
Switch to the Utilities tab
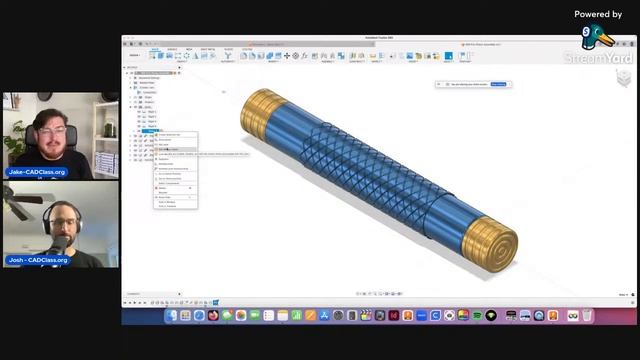[247, 49]
